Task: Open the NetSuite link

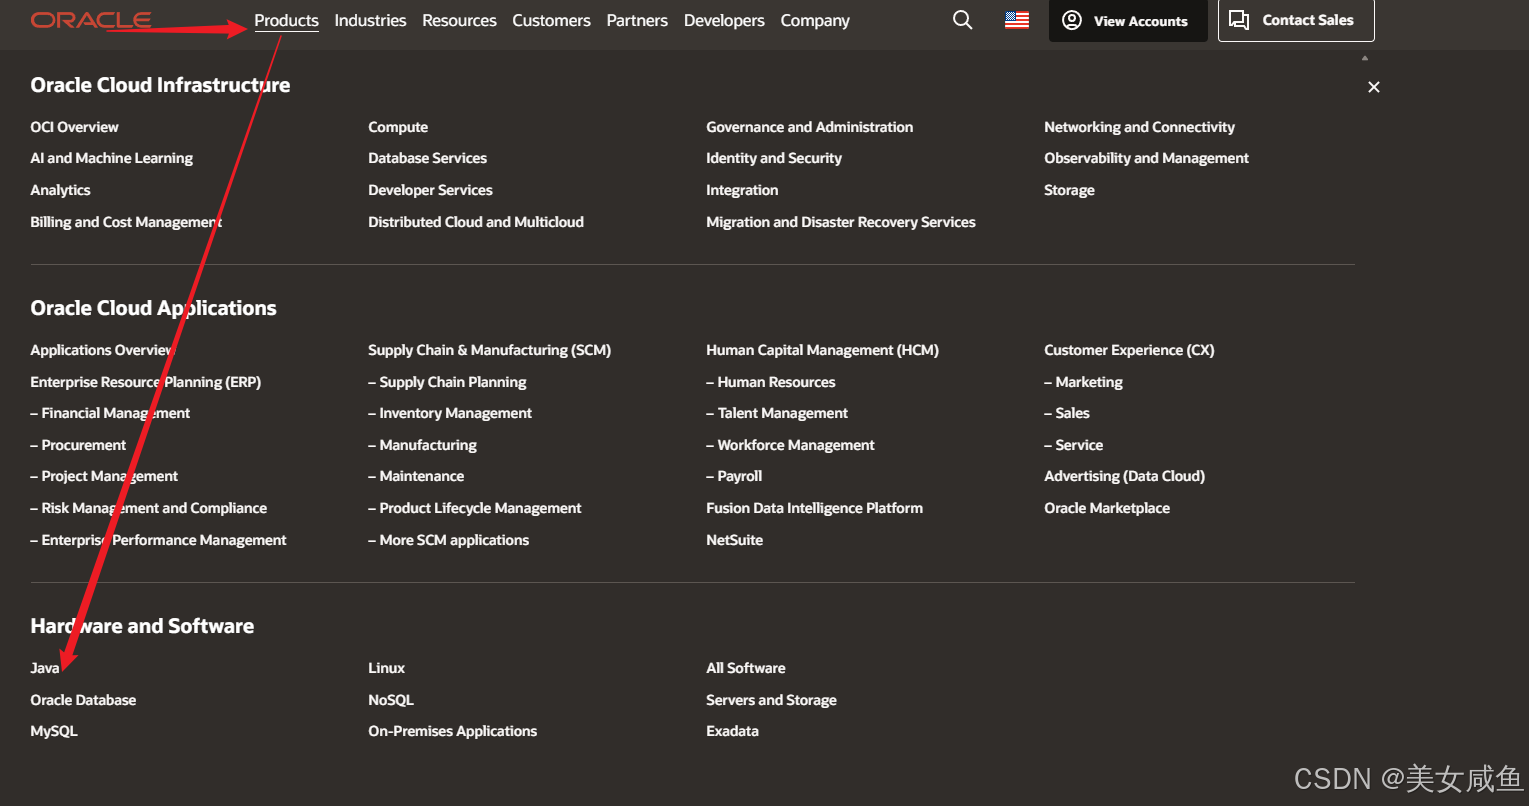Action: 734,540
